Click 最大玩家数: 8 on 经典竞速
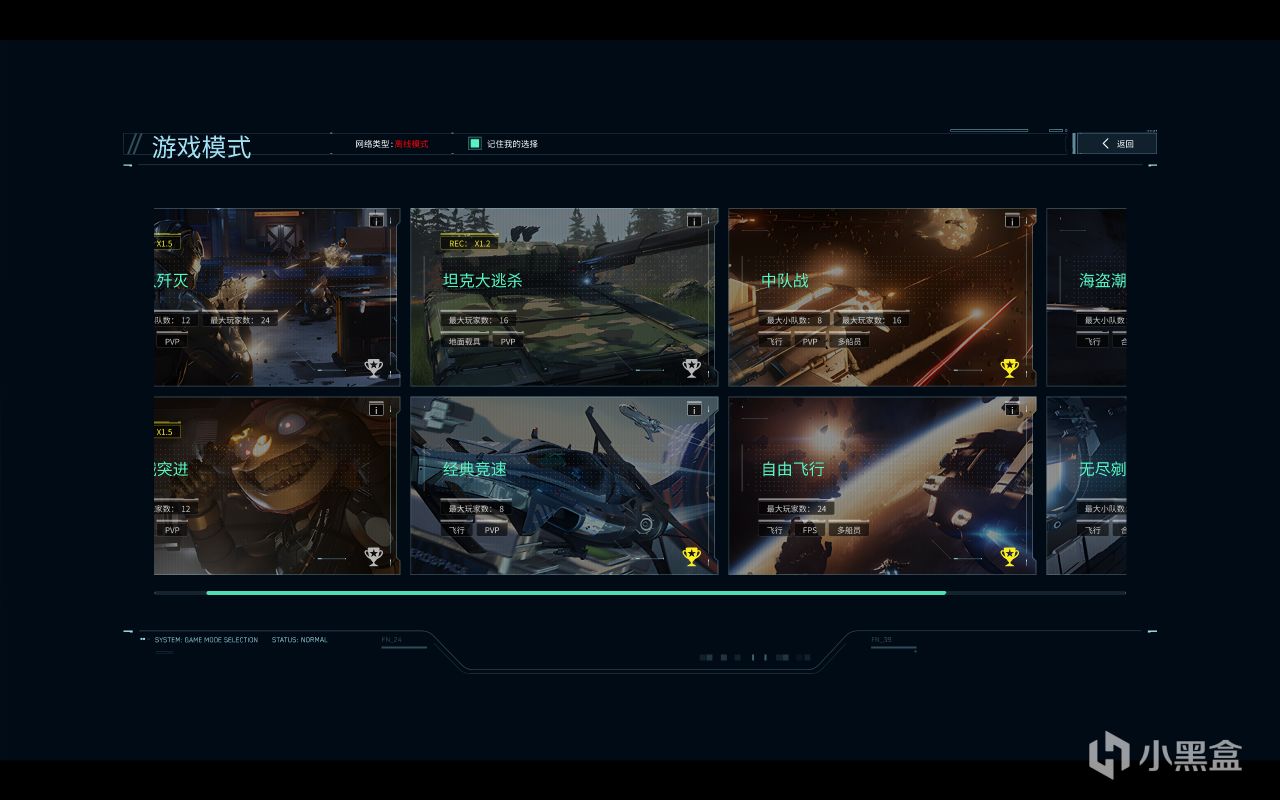Screen dimensions: 1280x800 tap(477, 508)
